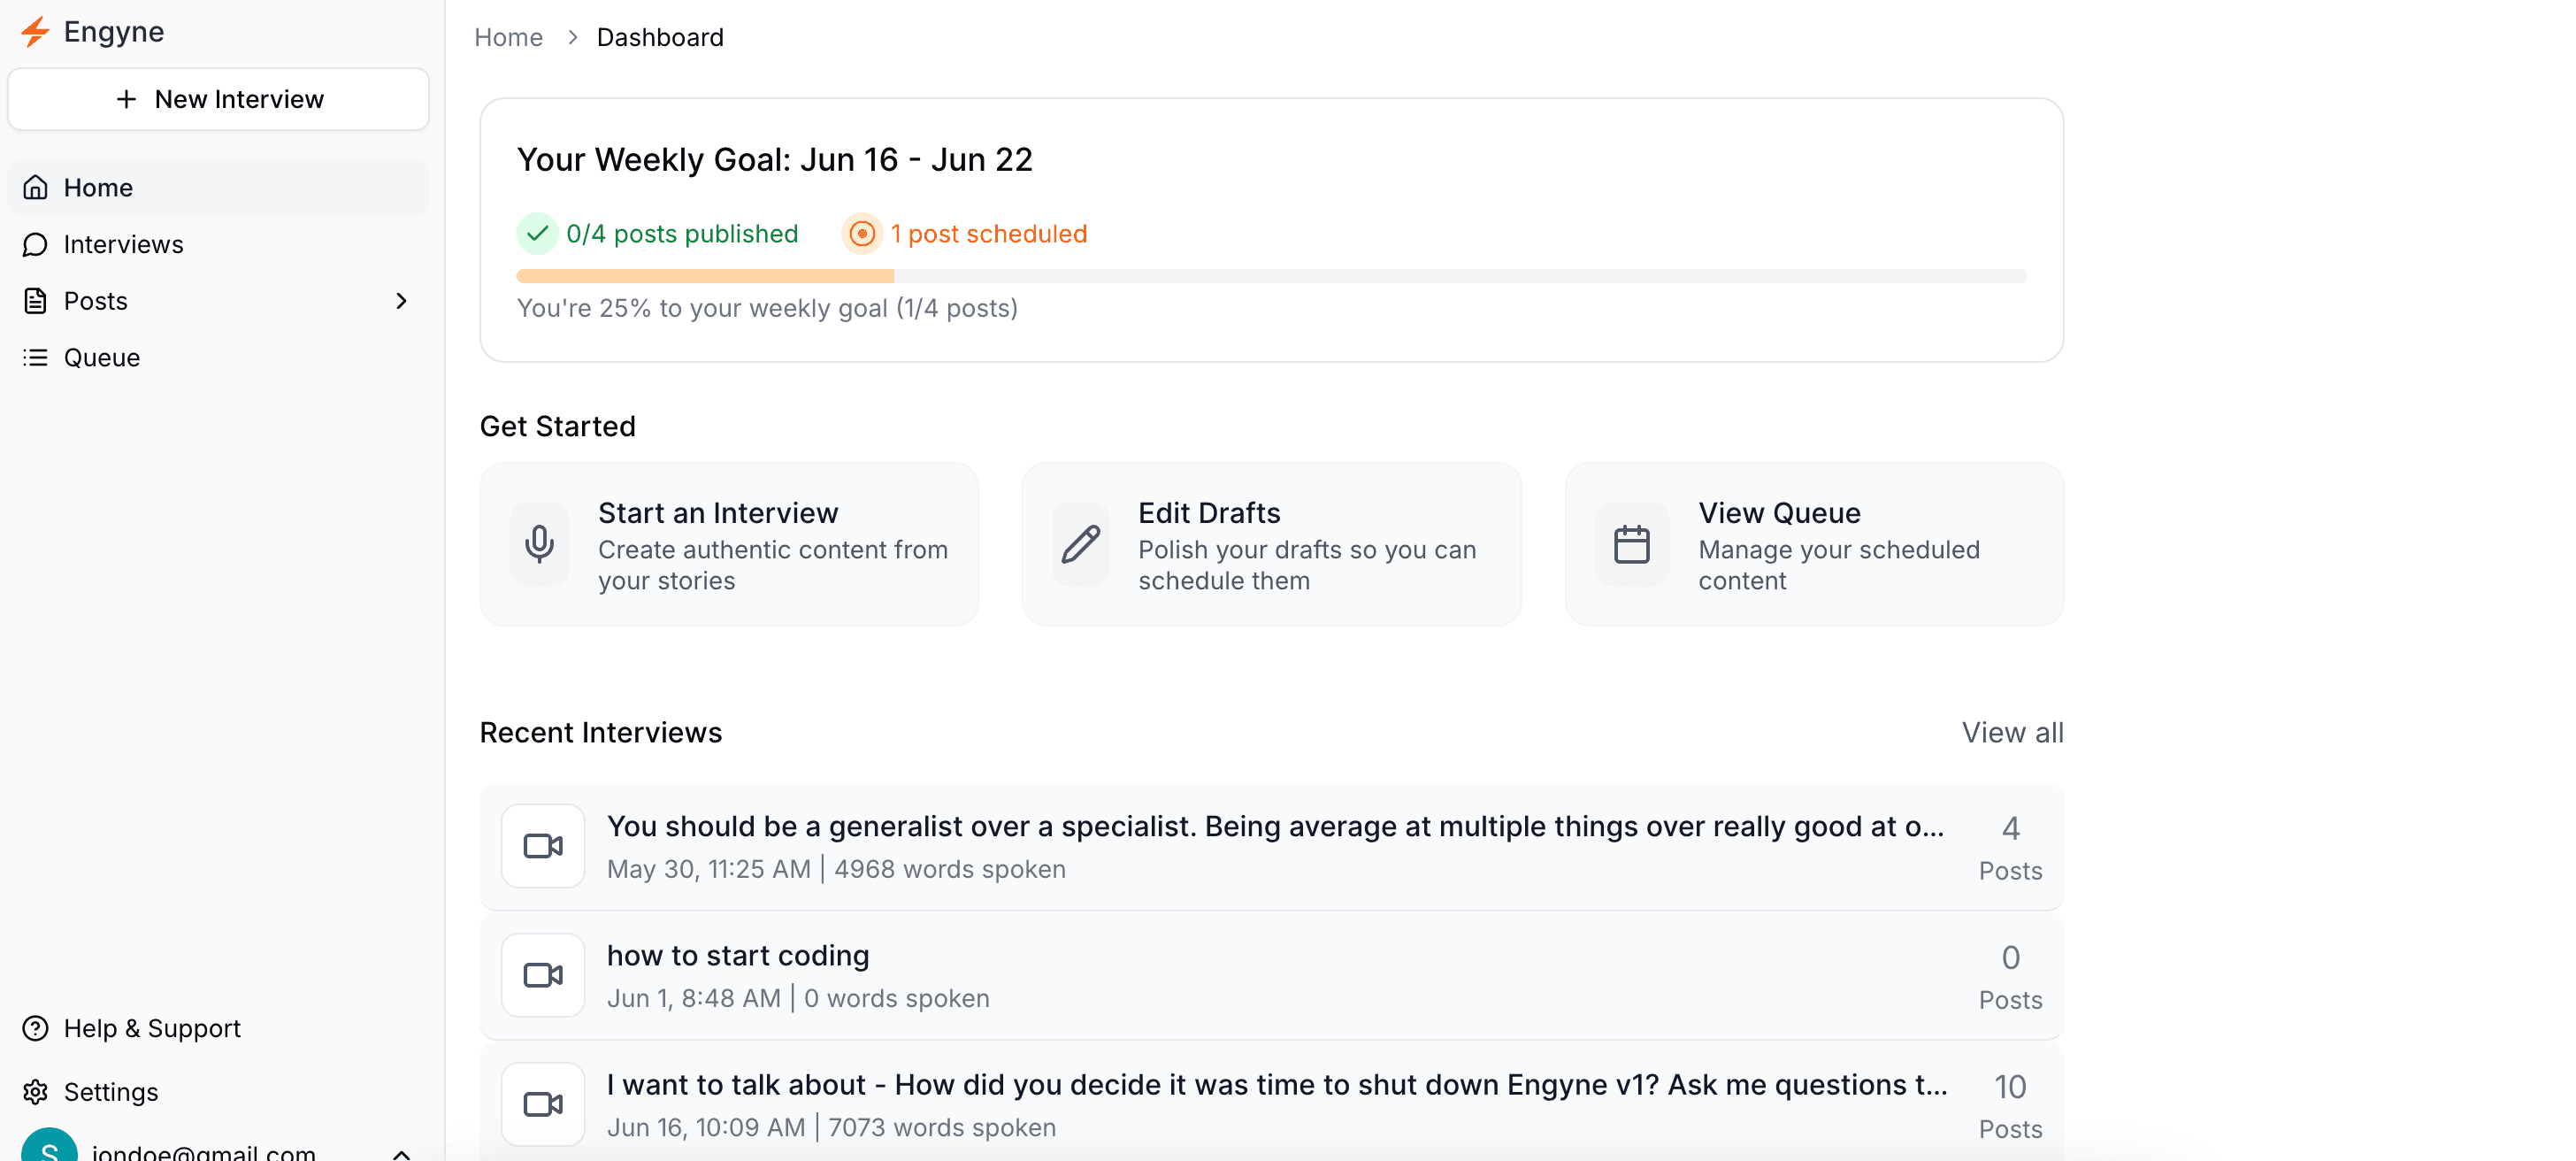
Task: Click the calendar icon in View Queue
Action: pos(1632,544)
